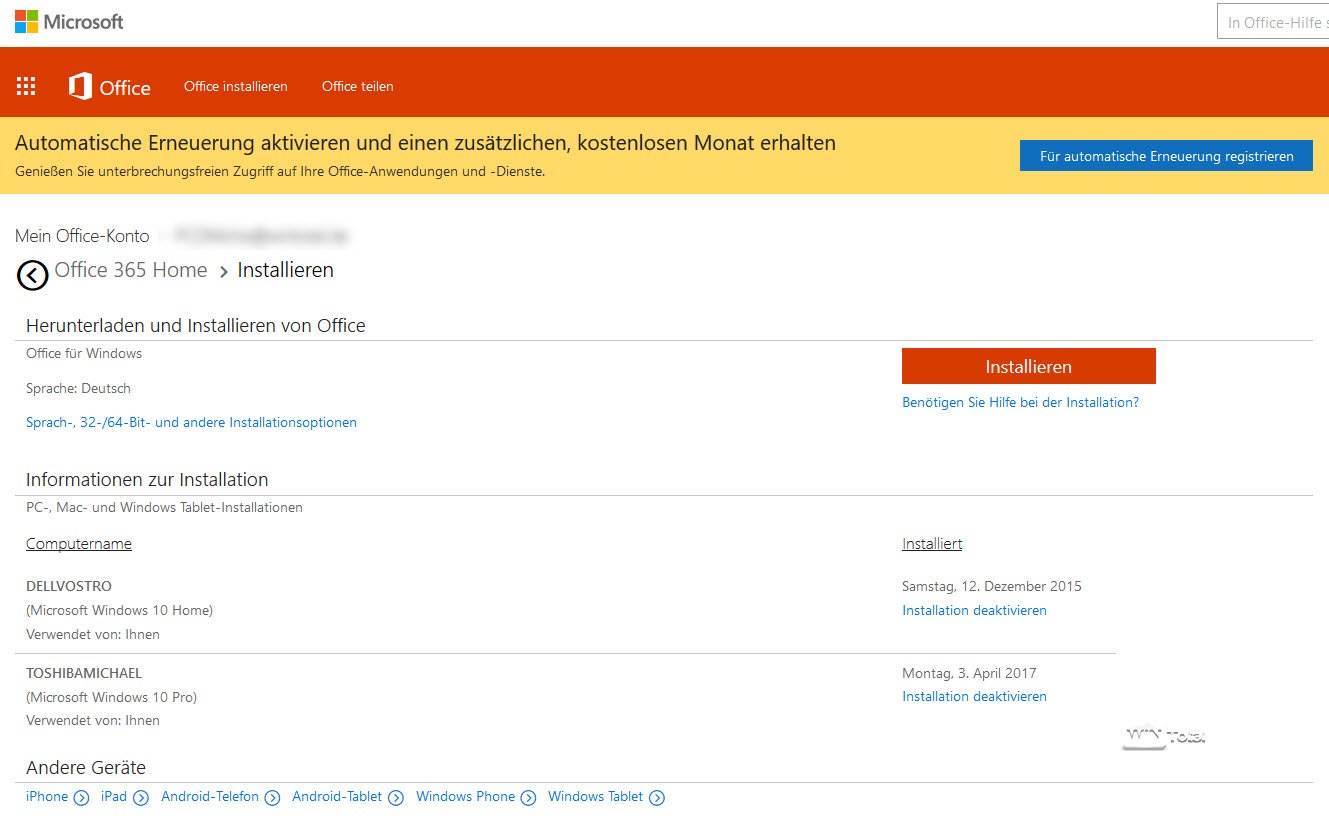This screenshot has height=830, width=1329.
Task: Open the iPhone link
Action: tap(47, 797)
